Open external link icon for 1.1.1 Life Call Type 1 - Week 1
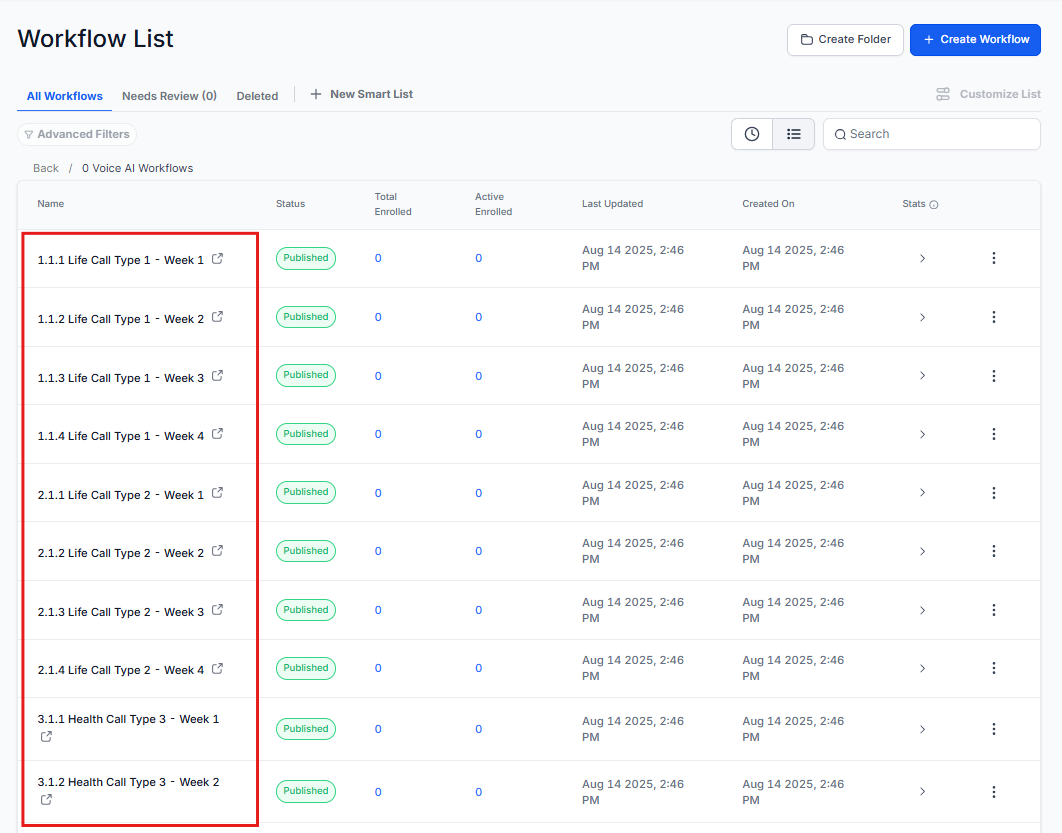This screenshot has width=1062, height=833. pyautogui.click(x=218, y=259)
